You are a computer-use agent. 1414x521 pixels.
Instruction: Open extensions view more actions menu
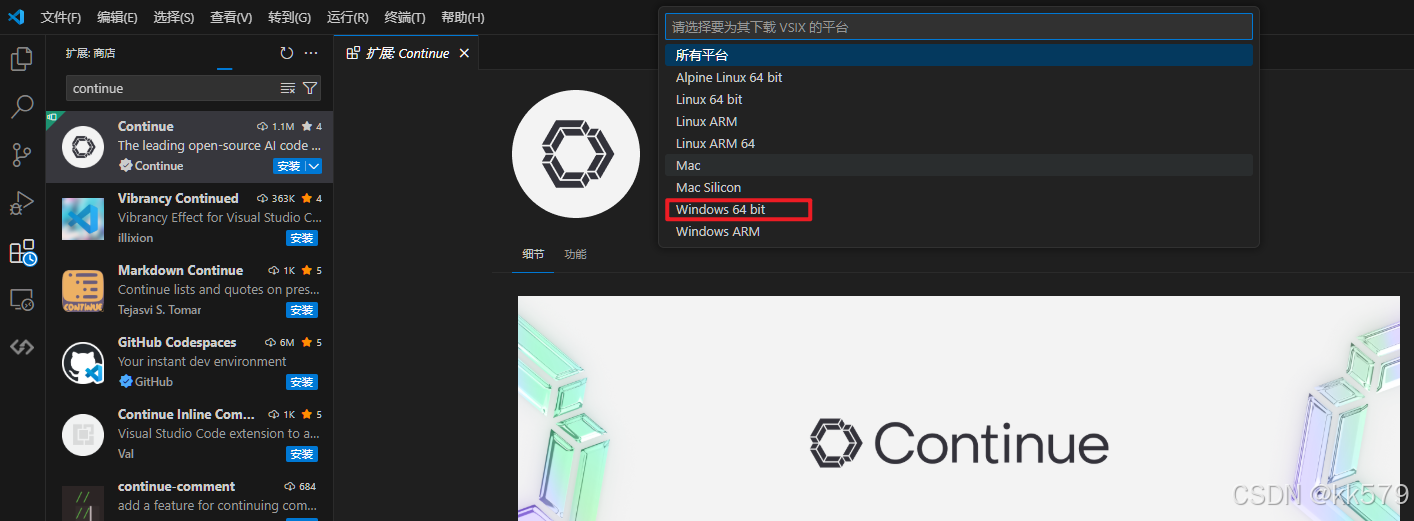coord(311,53)
